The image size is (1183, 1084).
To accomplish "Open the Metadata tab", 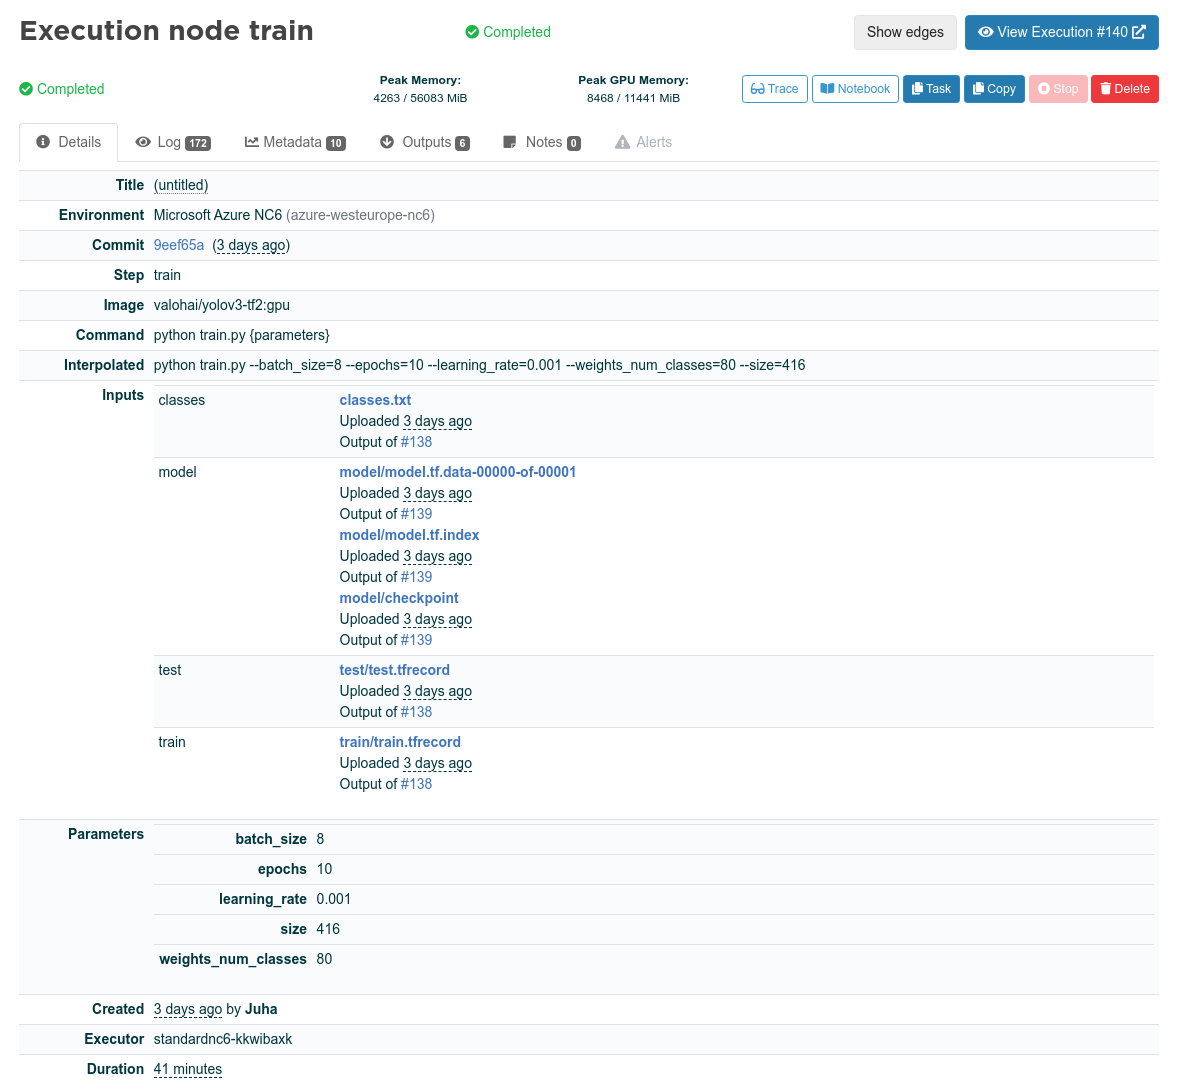I will [x=295, y=143].
